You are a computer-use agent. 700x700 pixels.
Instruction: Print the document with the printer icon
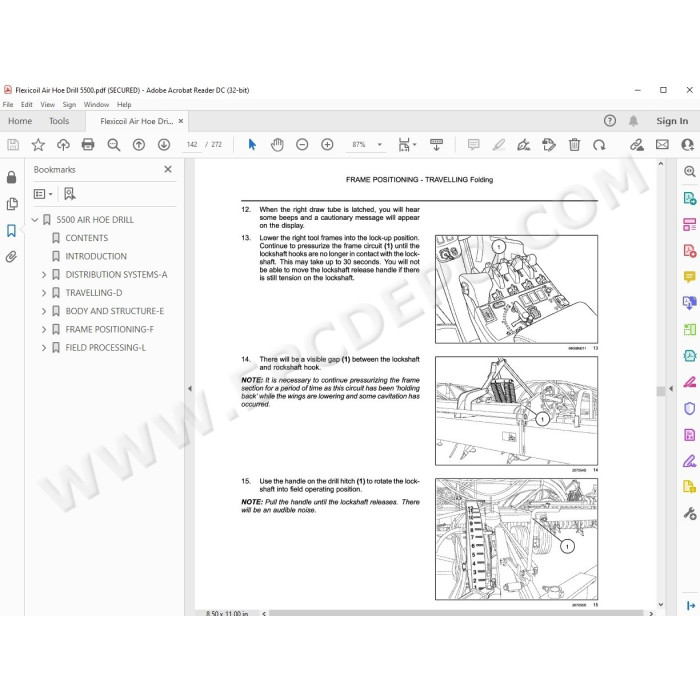click(x=88, y=145)
